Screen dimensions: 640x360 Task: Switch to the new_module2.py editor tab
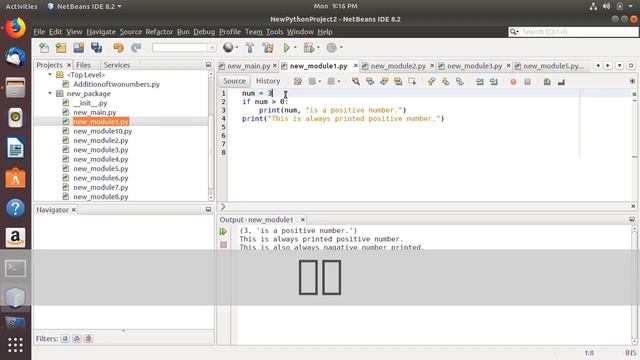pyautogui.click(x=398, y=66)
